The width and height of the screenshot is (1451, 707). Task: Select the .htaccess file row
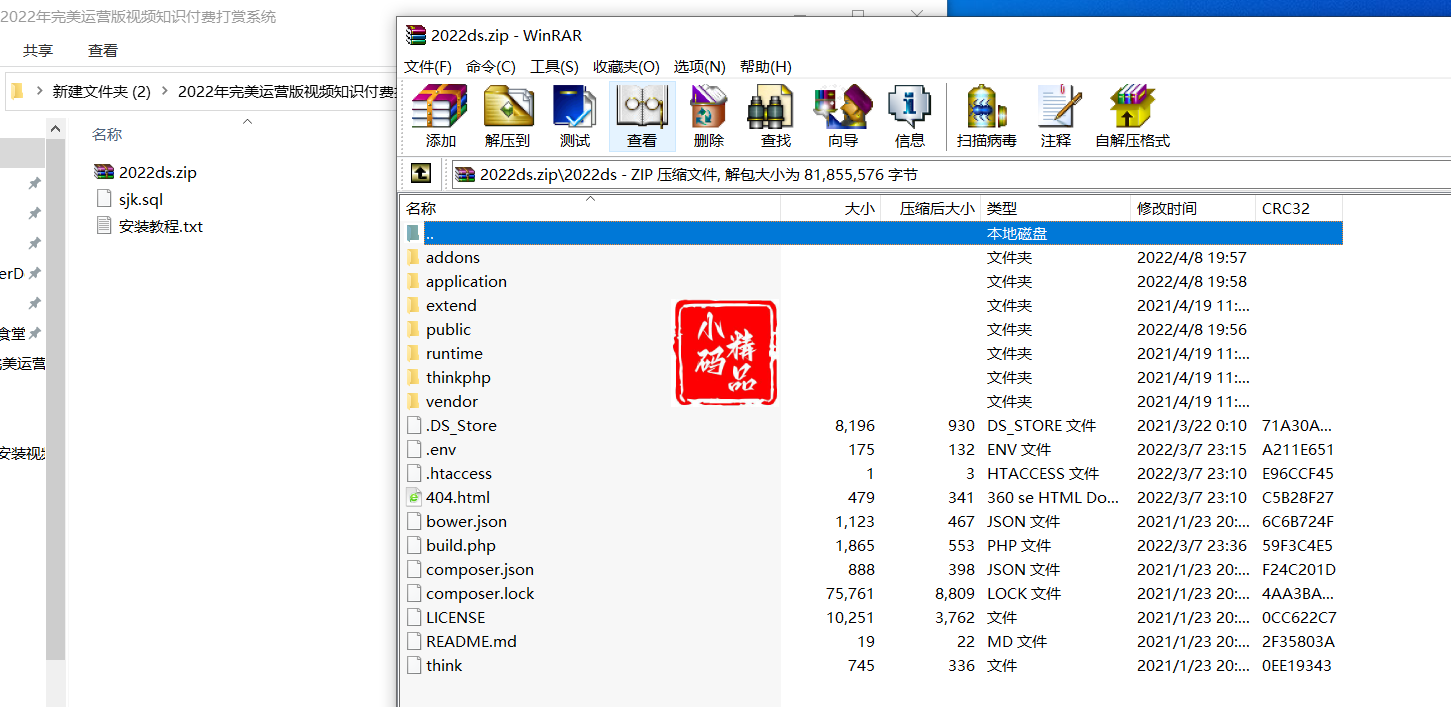(871, 473)
